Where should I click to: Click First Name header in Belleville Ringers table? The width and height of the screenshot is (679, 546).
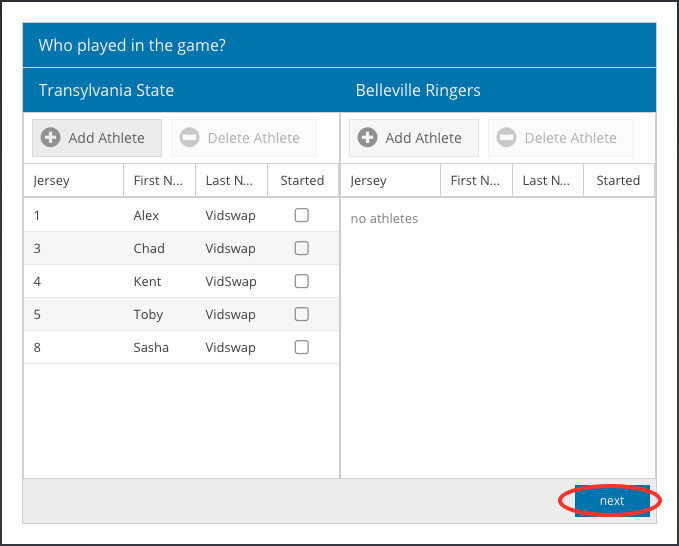click(476, 181)
